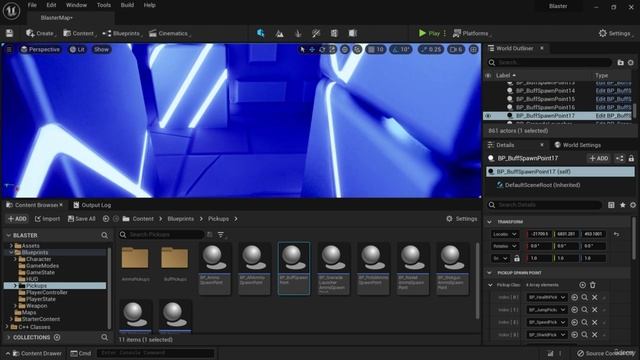Lock the Details panel with the padlock icon

tap(631, 158)
